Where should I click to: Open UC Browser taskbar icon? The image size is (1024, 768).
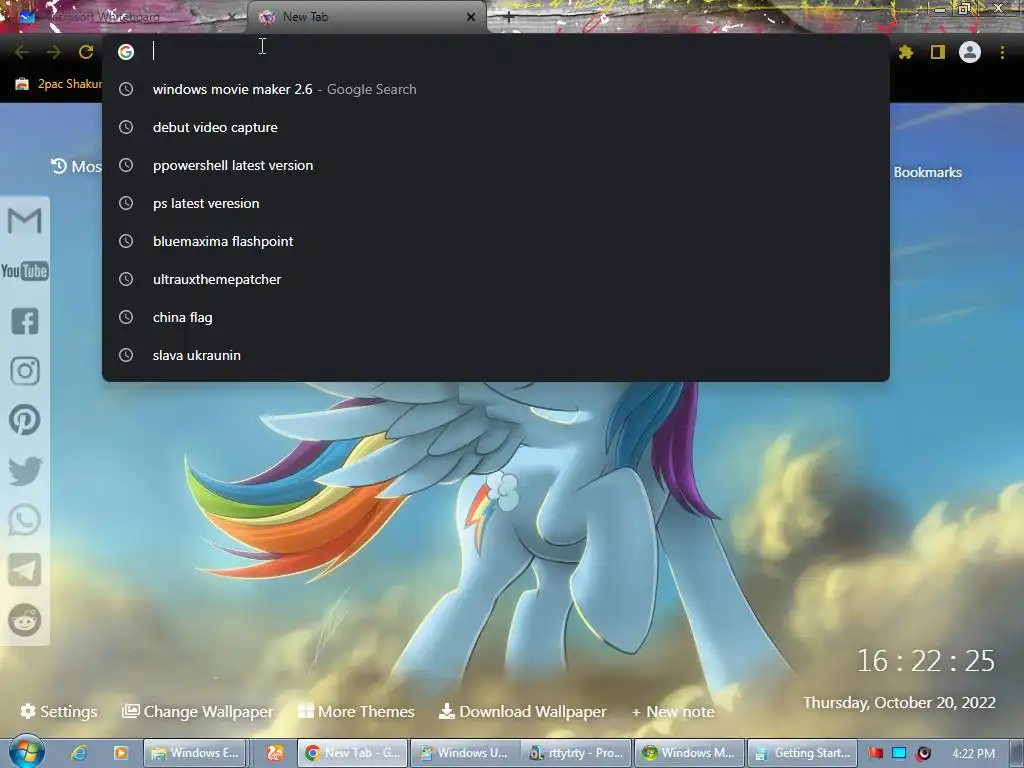pyautogui.click(x=274, y=753)
